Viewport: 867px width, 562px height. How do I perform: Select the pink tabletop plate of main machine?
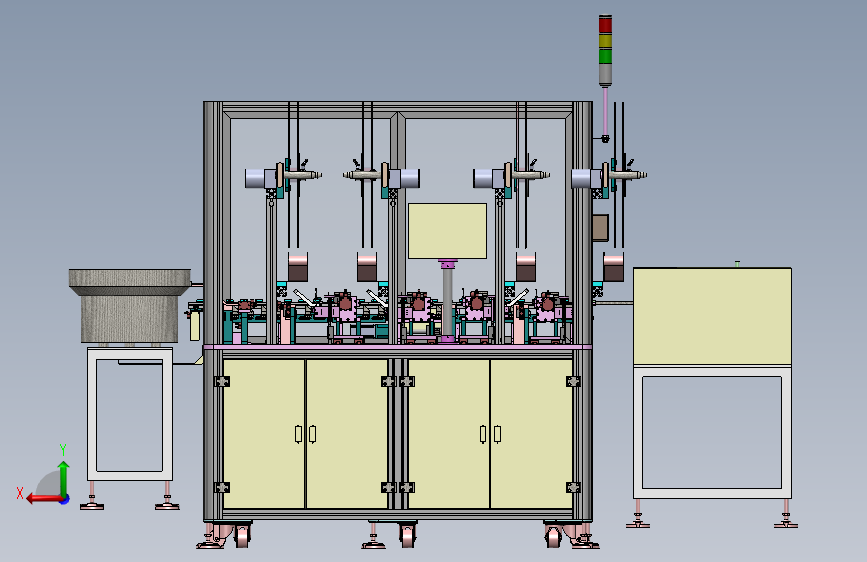(398, 347)
